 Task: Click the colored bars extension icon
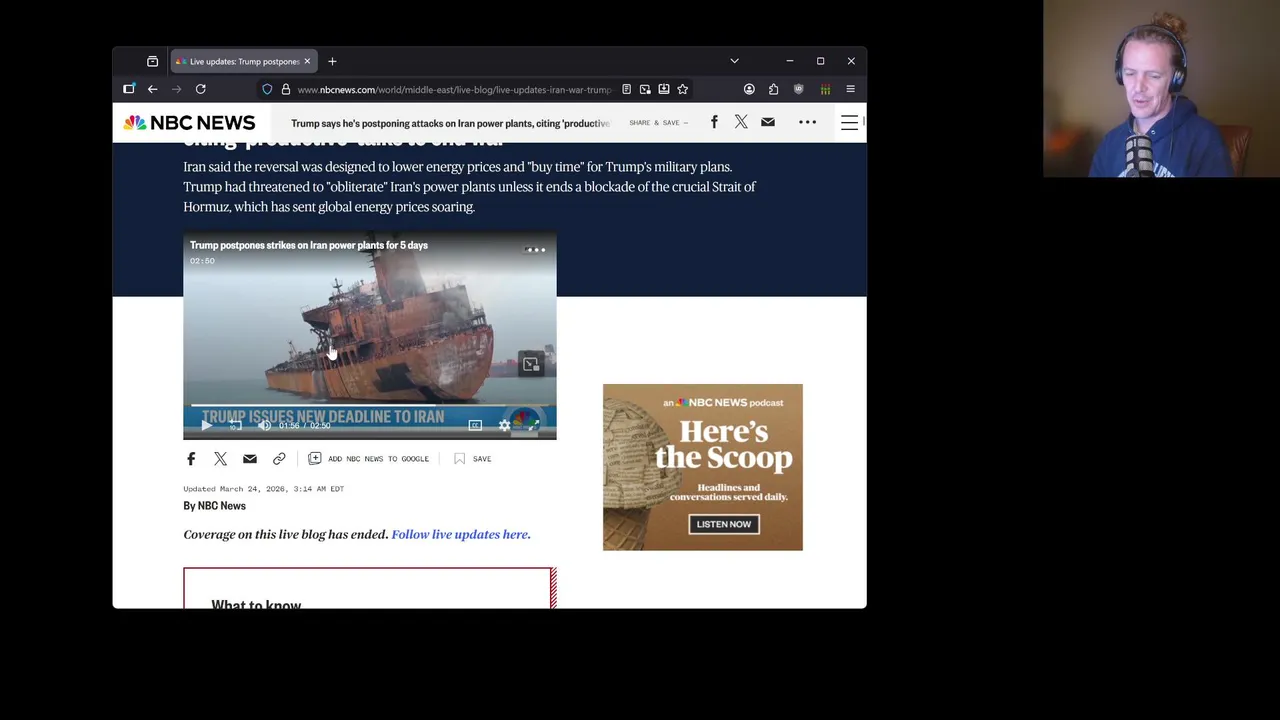[825, 89]
